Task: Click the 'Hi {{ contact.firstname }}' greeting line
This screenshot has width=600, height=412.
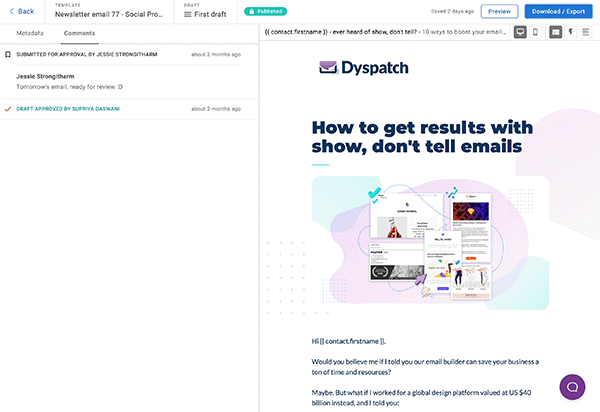Action: click(x=349, y=341)
